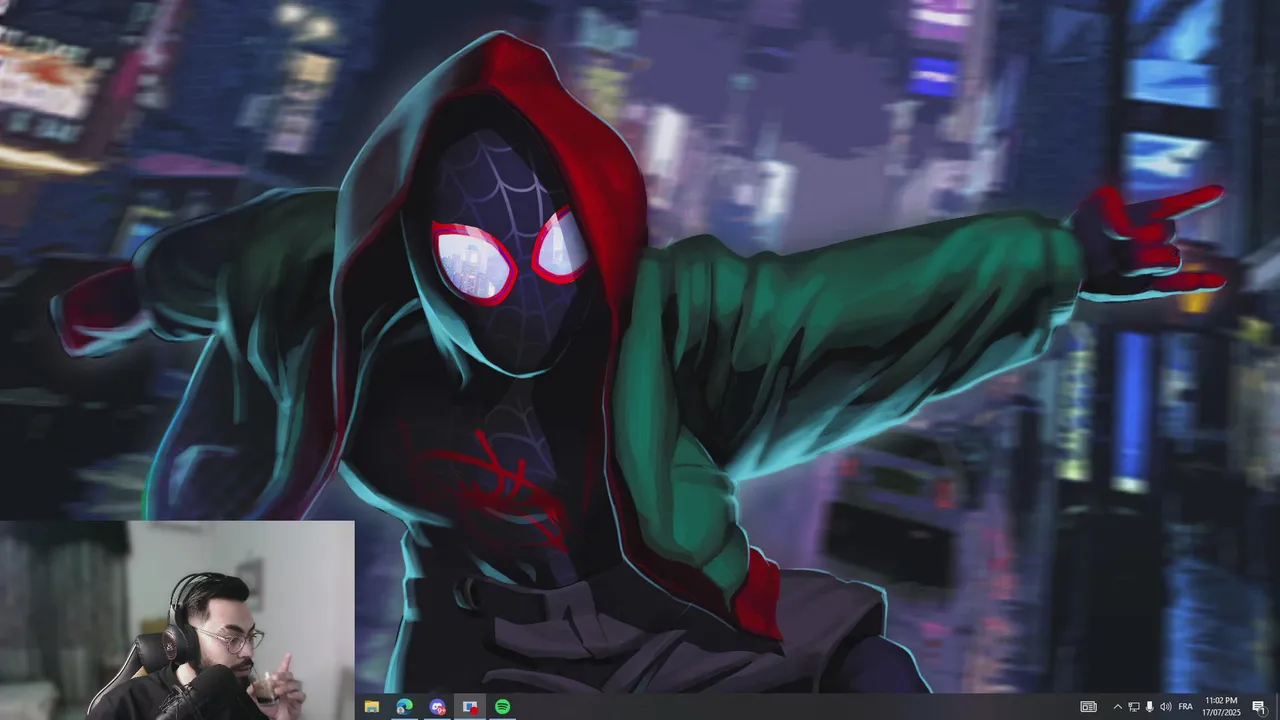The width and height of the screenshot is (1280, 720).
Task: Open the volume control tray icon
Action: 1165,707
